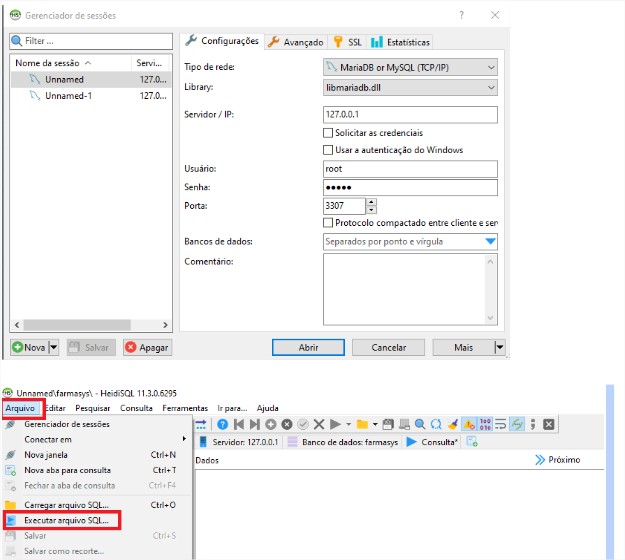The width and height of the screenshot is (625, 560).
Task: Select Executar arquivo SQL menu entry
Action: point(65,521)
